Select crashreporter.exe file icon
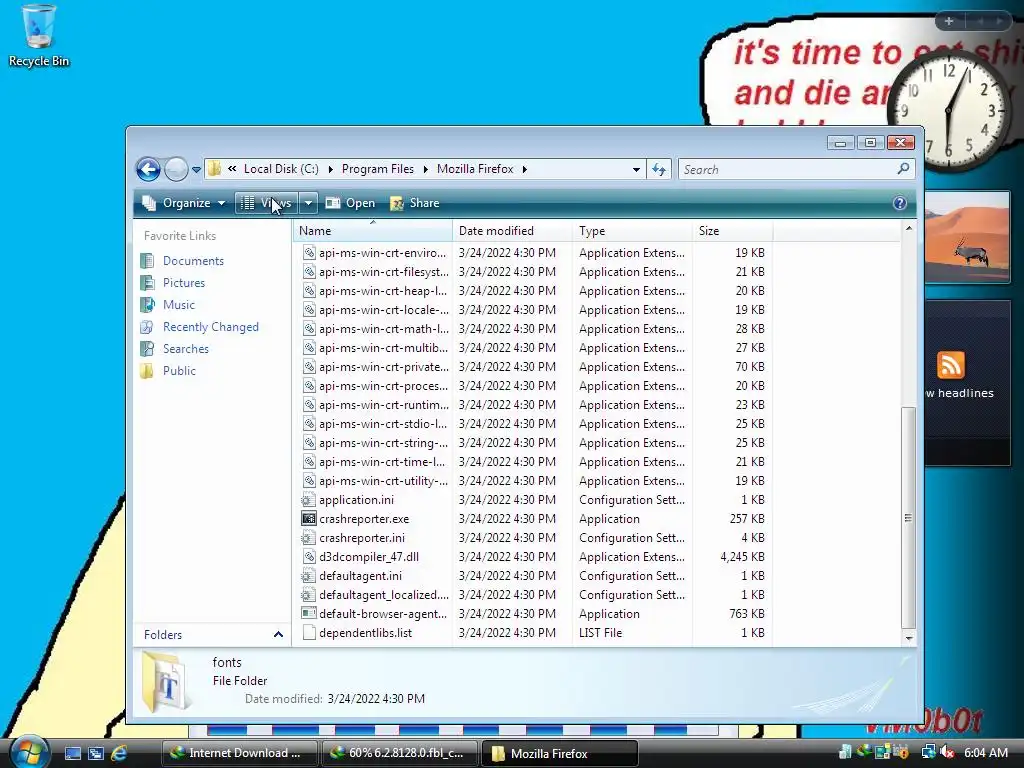The height and width of the screenshot is (768, 1024). (309, 519)
